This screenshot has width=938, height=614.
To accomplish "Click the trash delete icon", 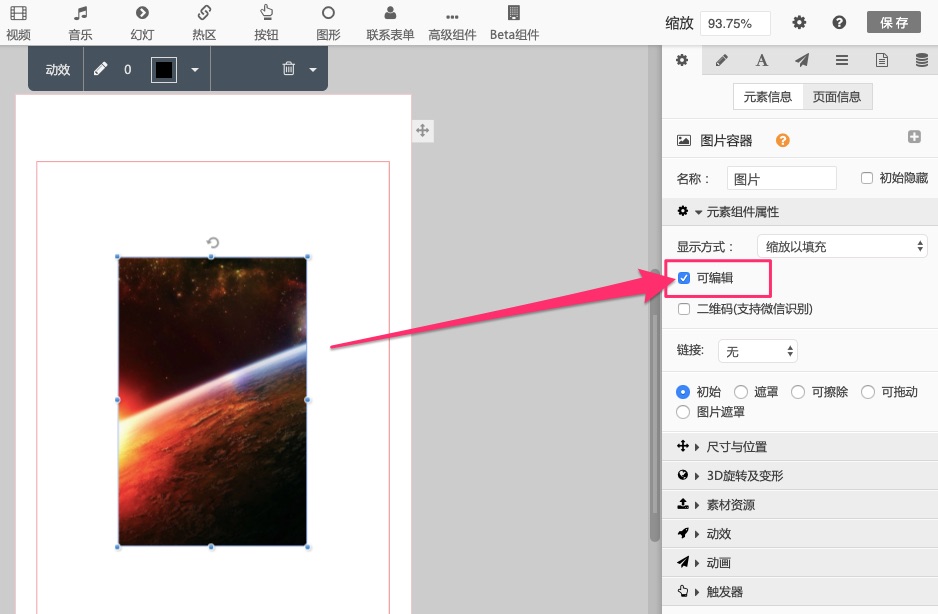I will pyautogui.click(x=289, y=69).
